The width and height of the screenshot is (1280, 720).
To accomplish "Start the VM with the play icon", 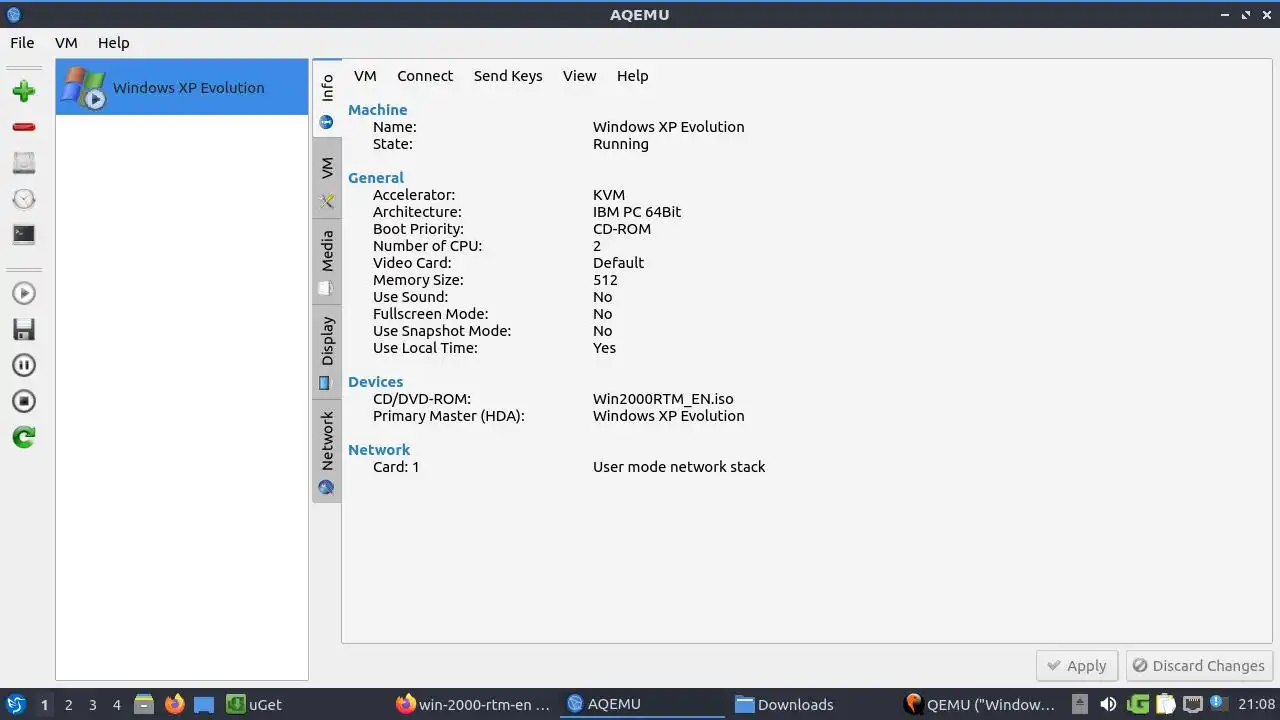I will pyautogui.click(x=24, y=293).
